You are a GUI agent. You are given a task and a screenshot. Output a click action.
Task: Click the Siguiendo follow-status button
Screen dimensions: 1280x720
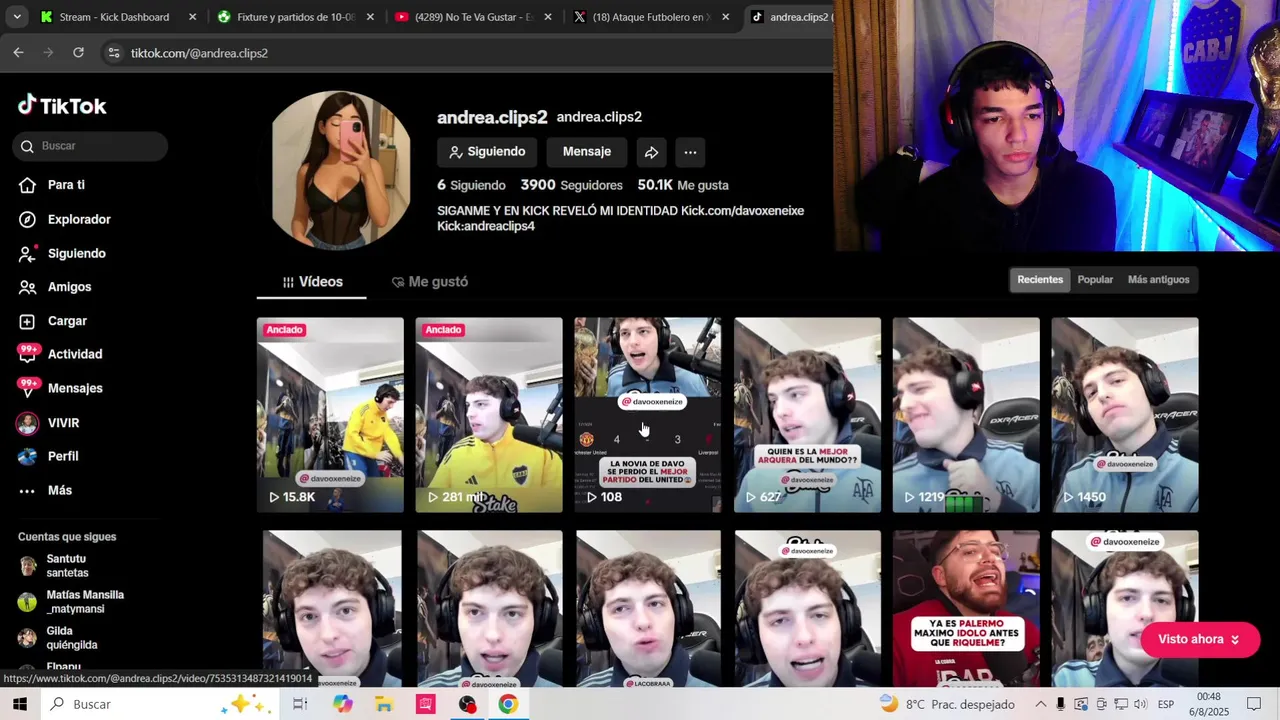487,152
